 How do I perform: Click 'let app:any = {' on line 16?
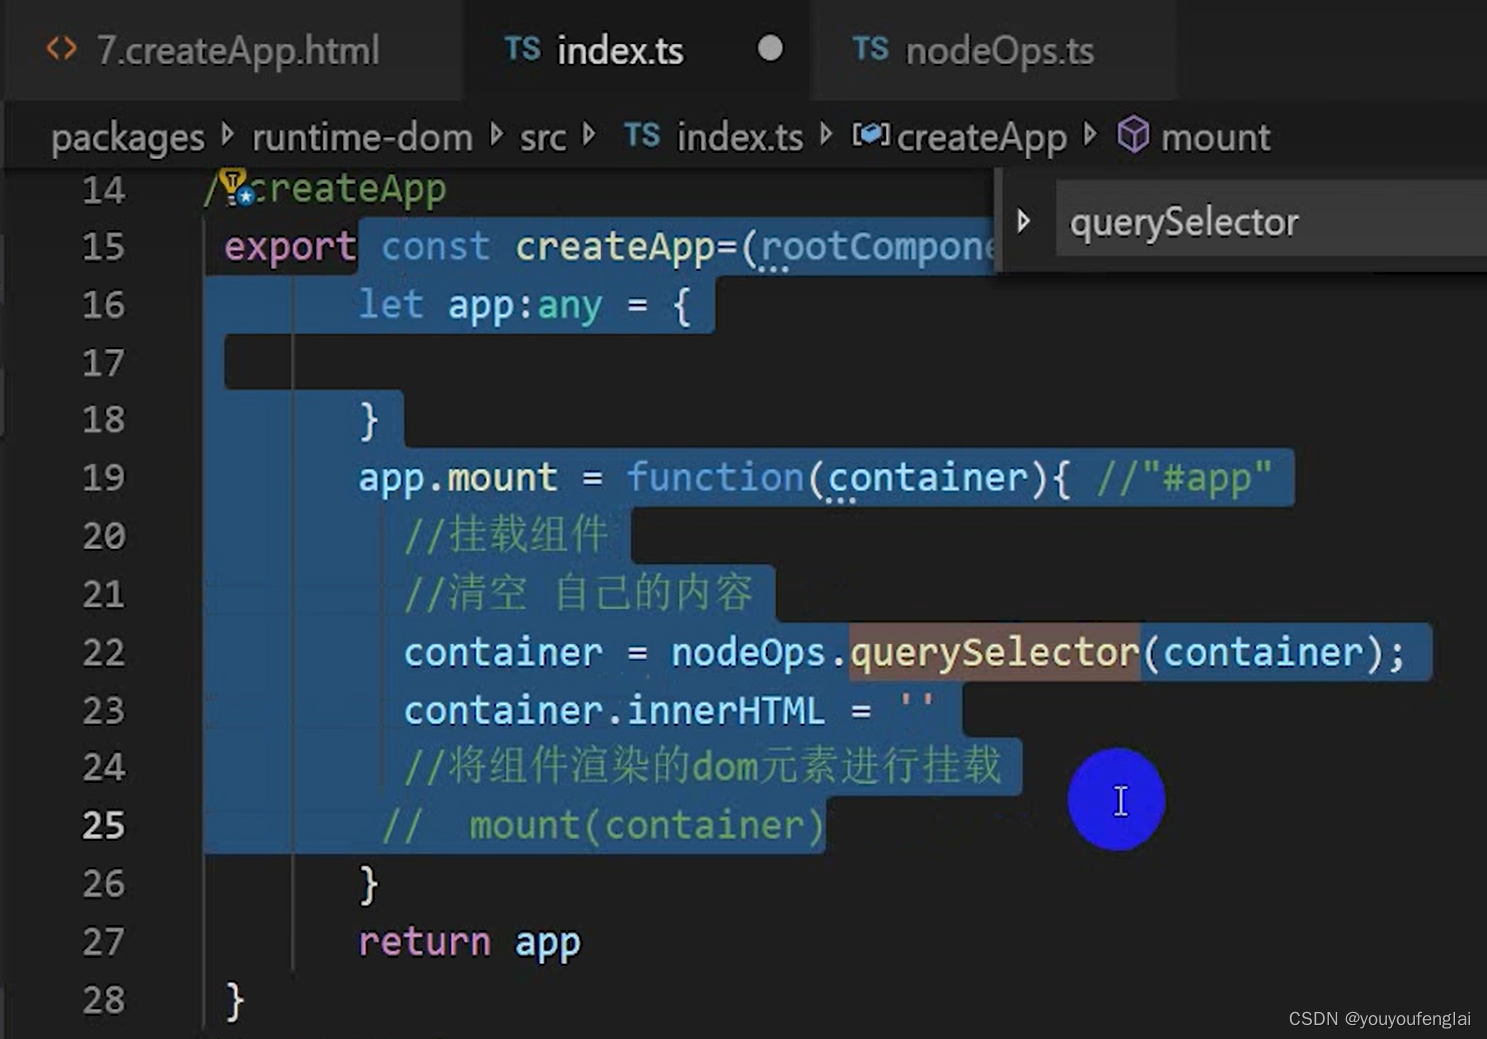525,305
